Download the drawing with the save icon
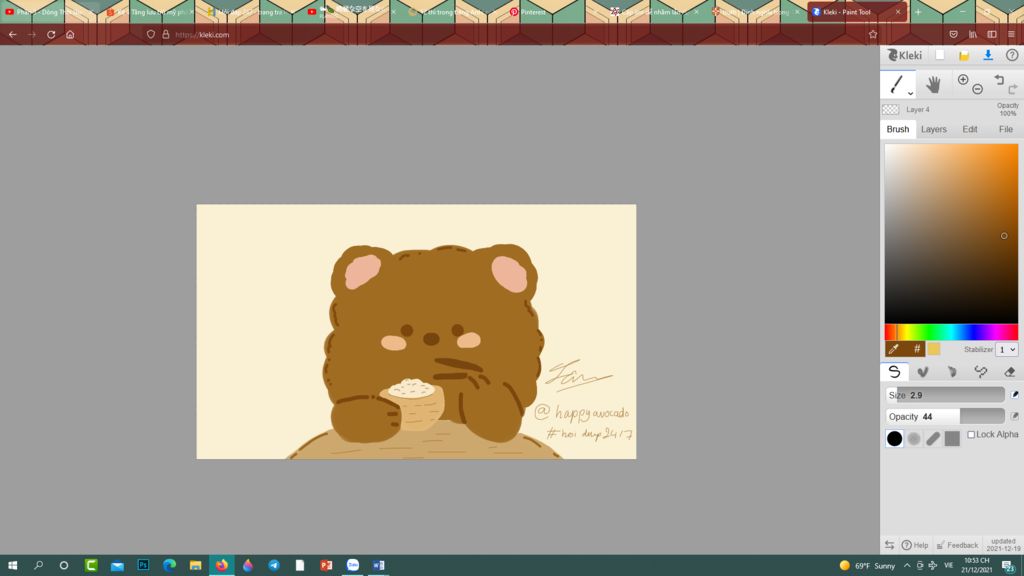Viewport: 1024px width, 576px height. 987,56
